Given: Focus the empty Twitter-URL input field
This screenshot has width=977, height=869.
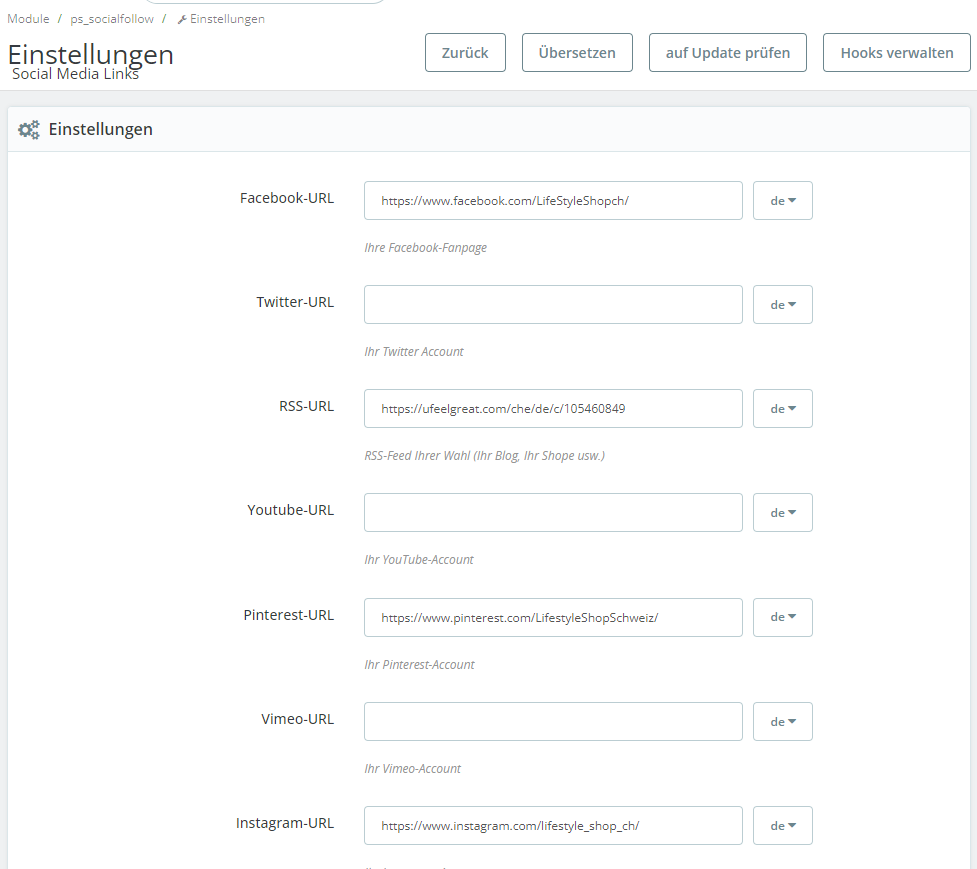Looking at the screenshot, I should click(553, 305).
